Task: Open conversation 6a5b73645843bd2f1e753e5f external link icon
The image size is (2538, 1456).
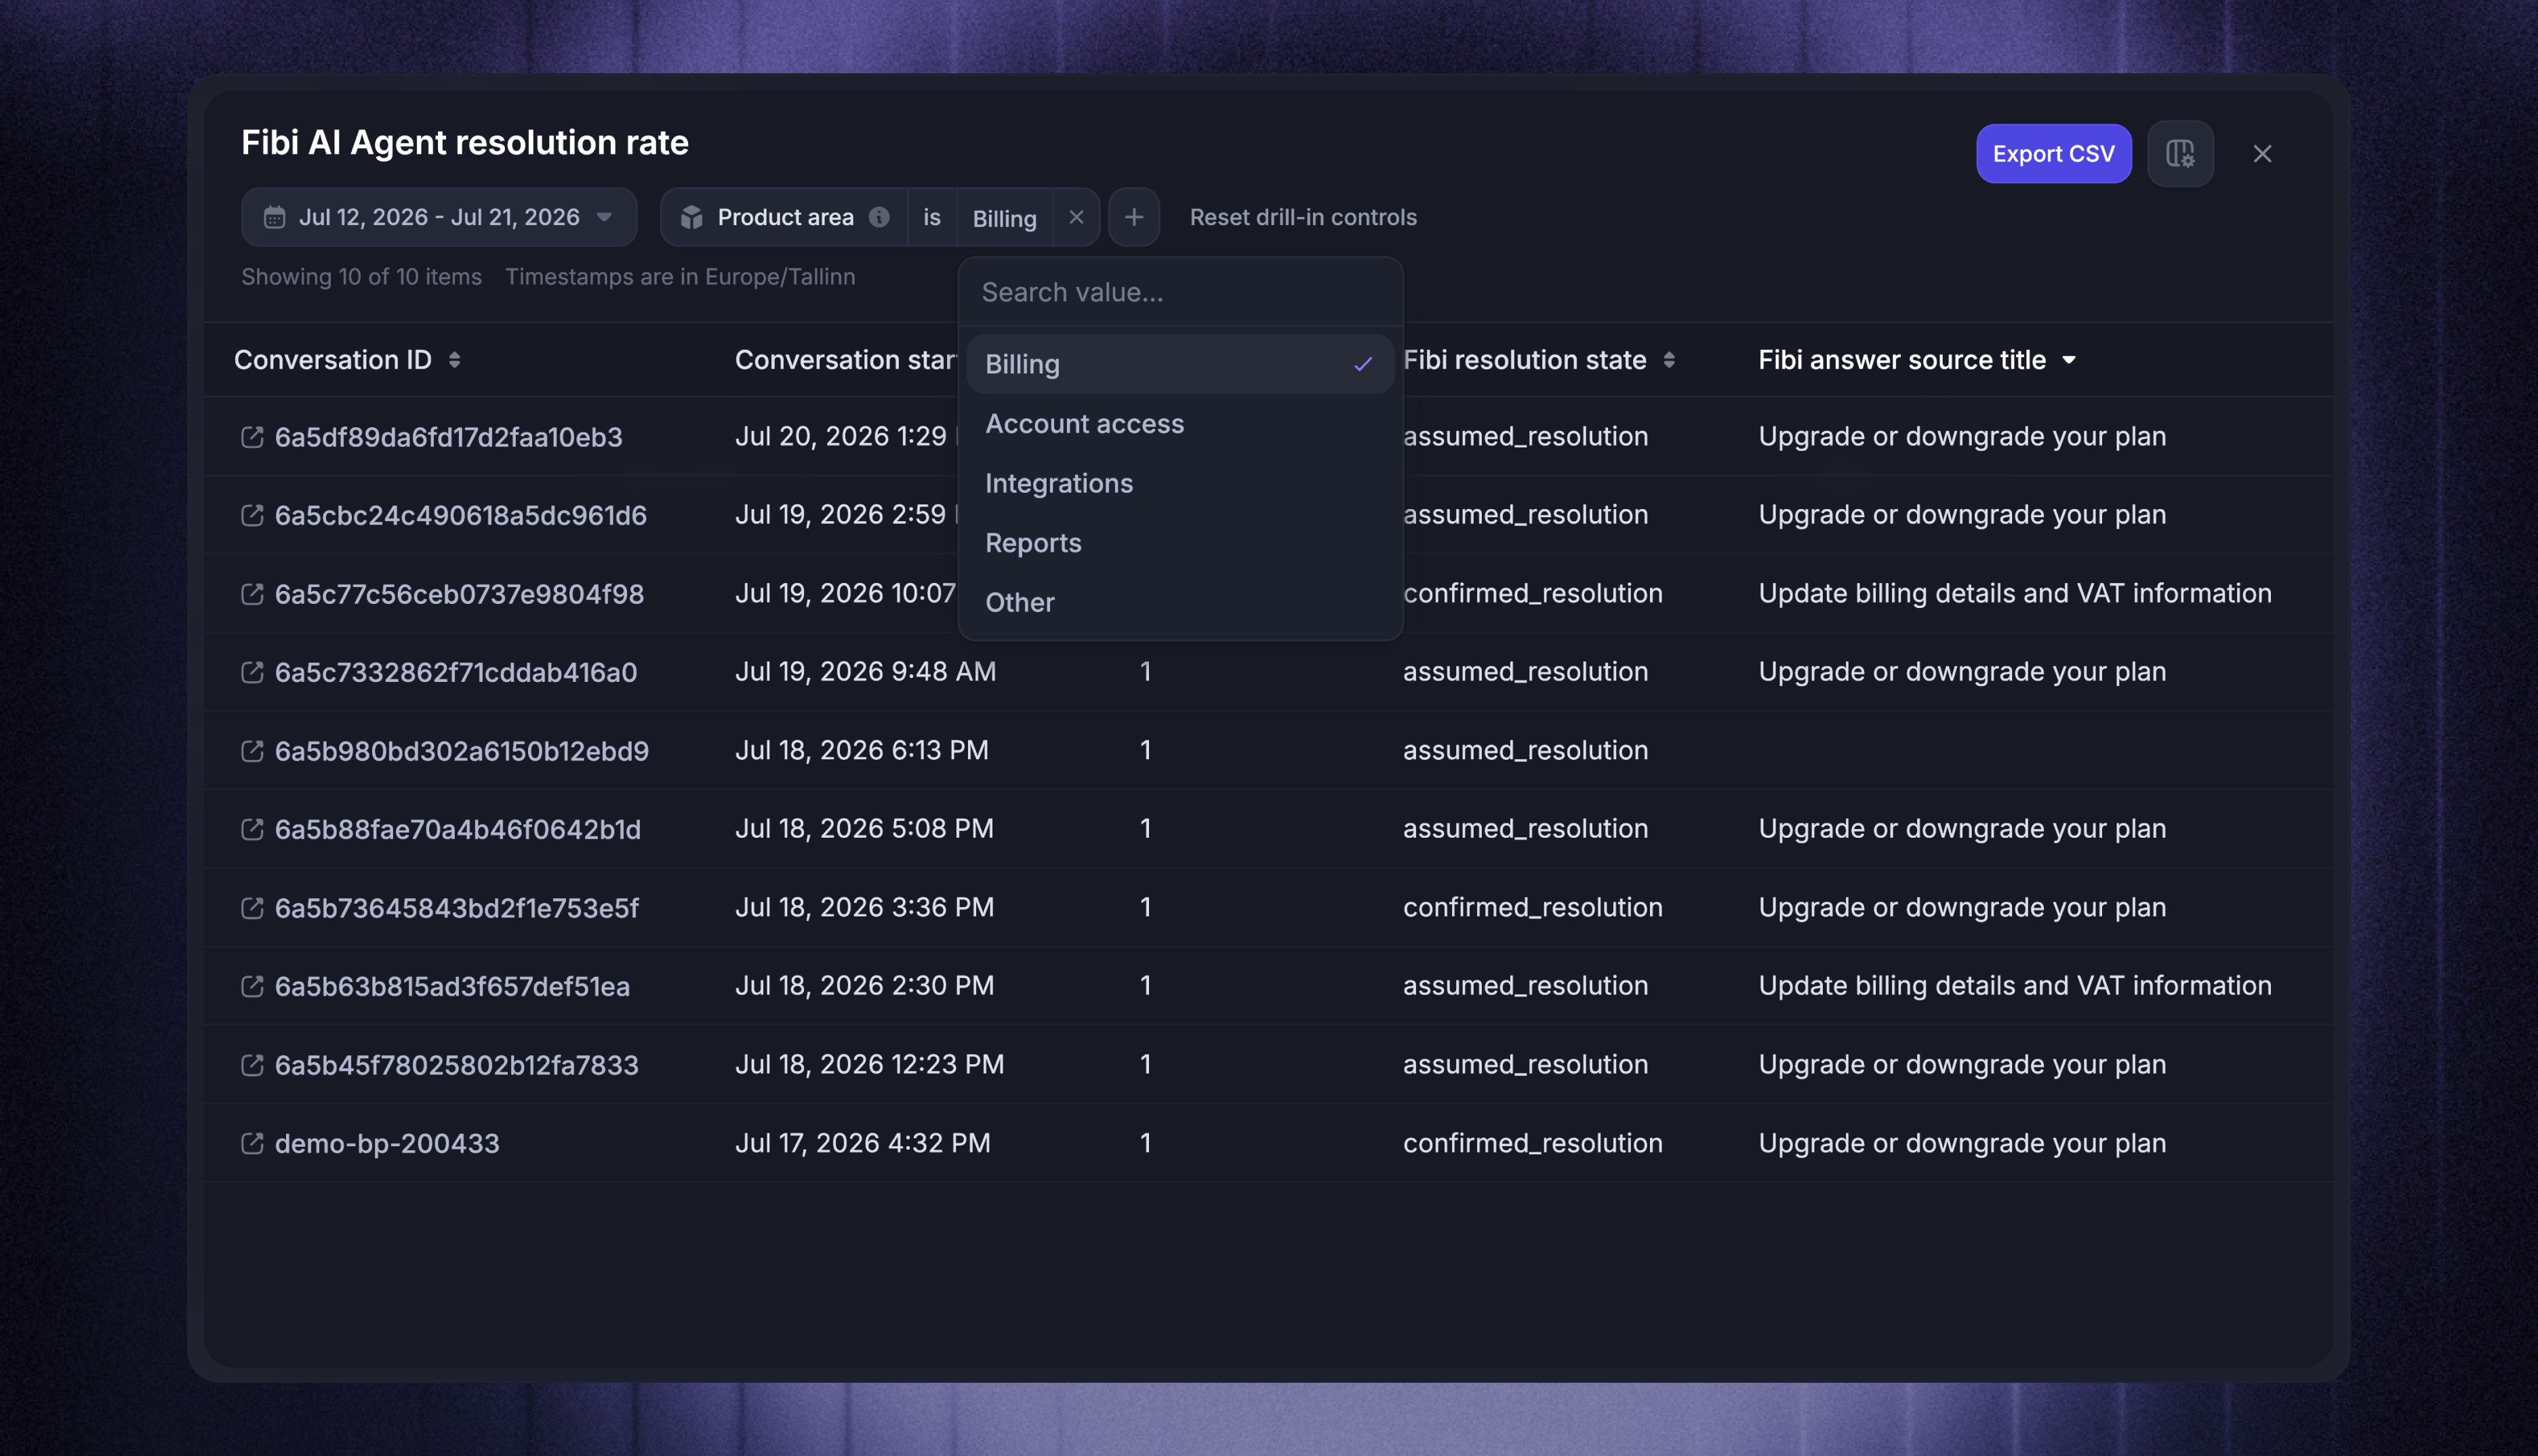Action: [x=252, y=908]
